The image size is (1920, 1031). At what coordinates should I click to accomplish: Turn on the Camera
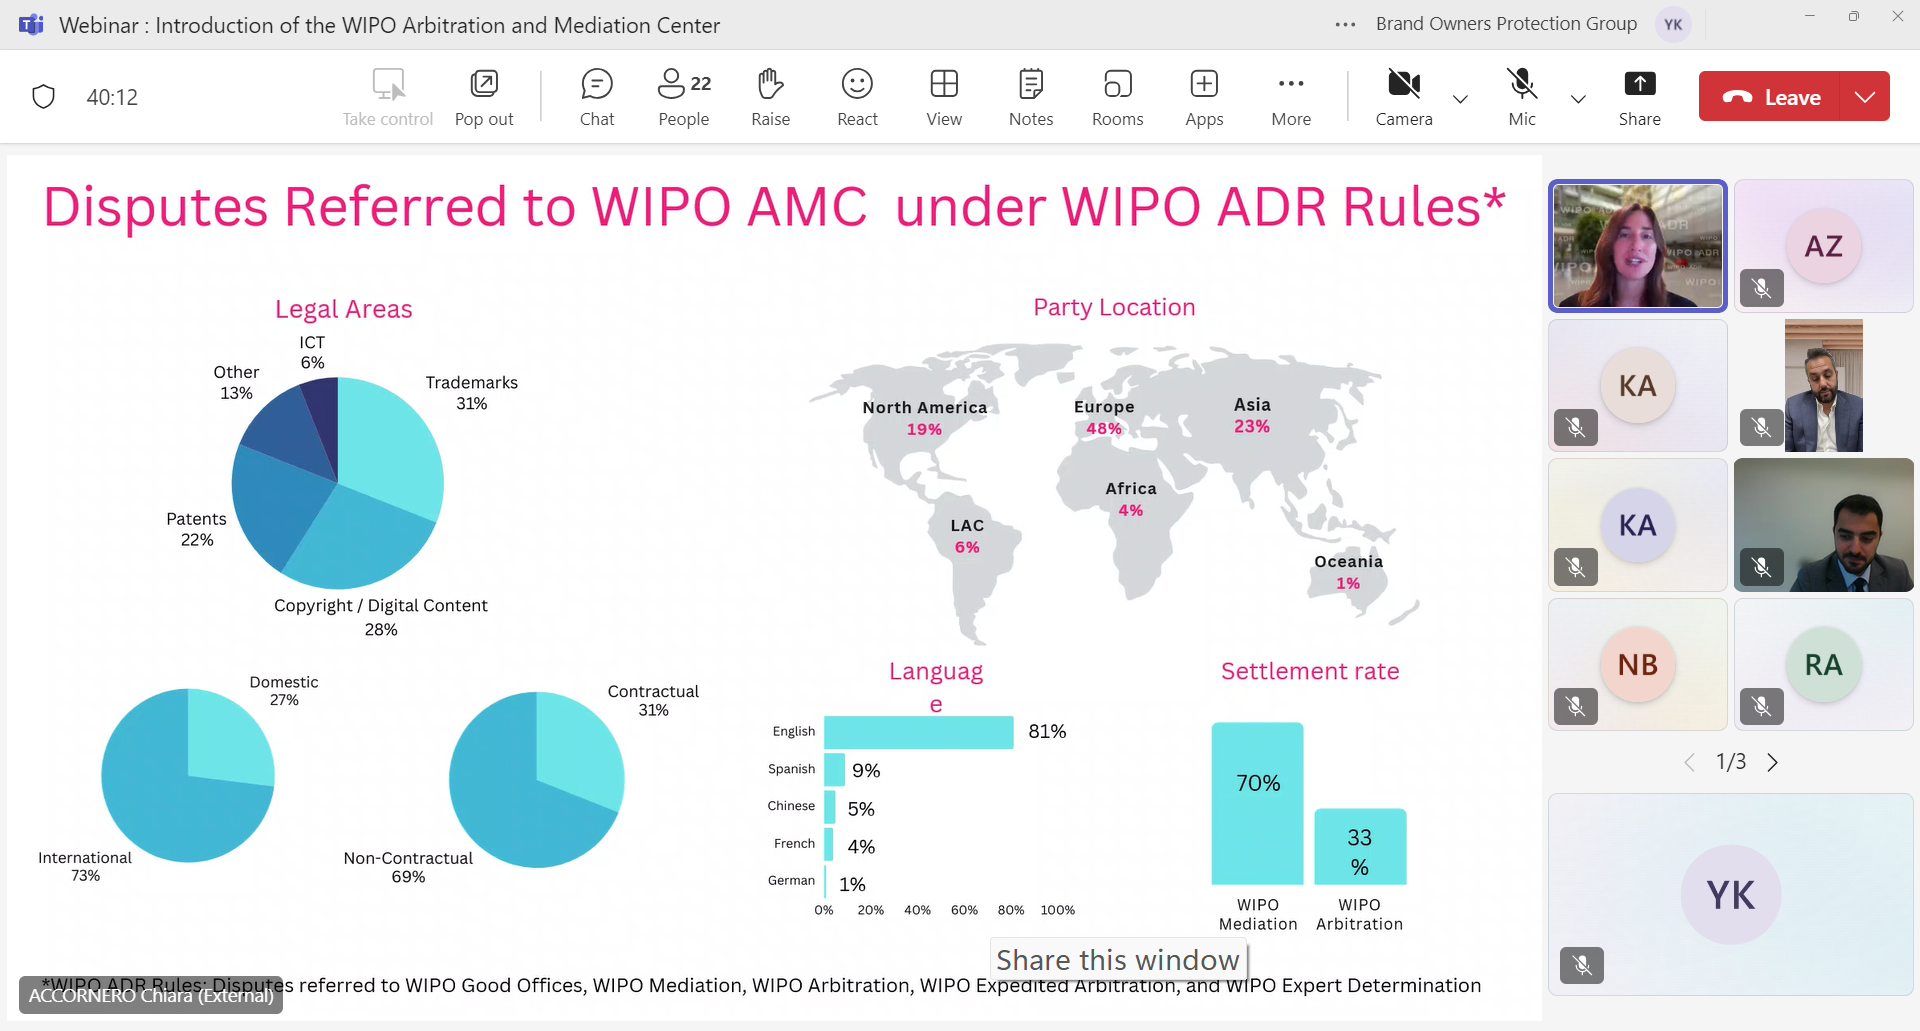click(x=1404, y=97)
